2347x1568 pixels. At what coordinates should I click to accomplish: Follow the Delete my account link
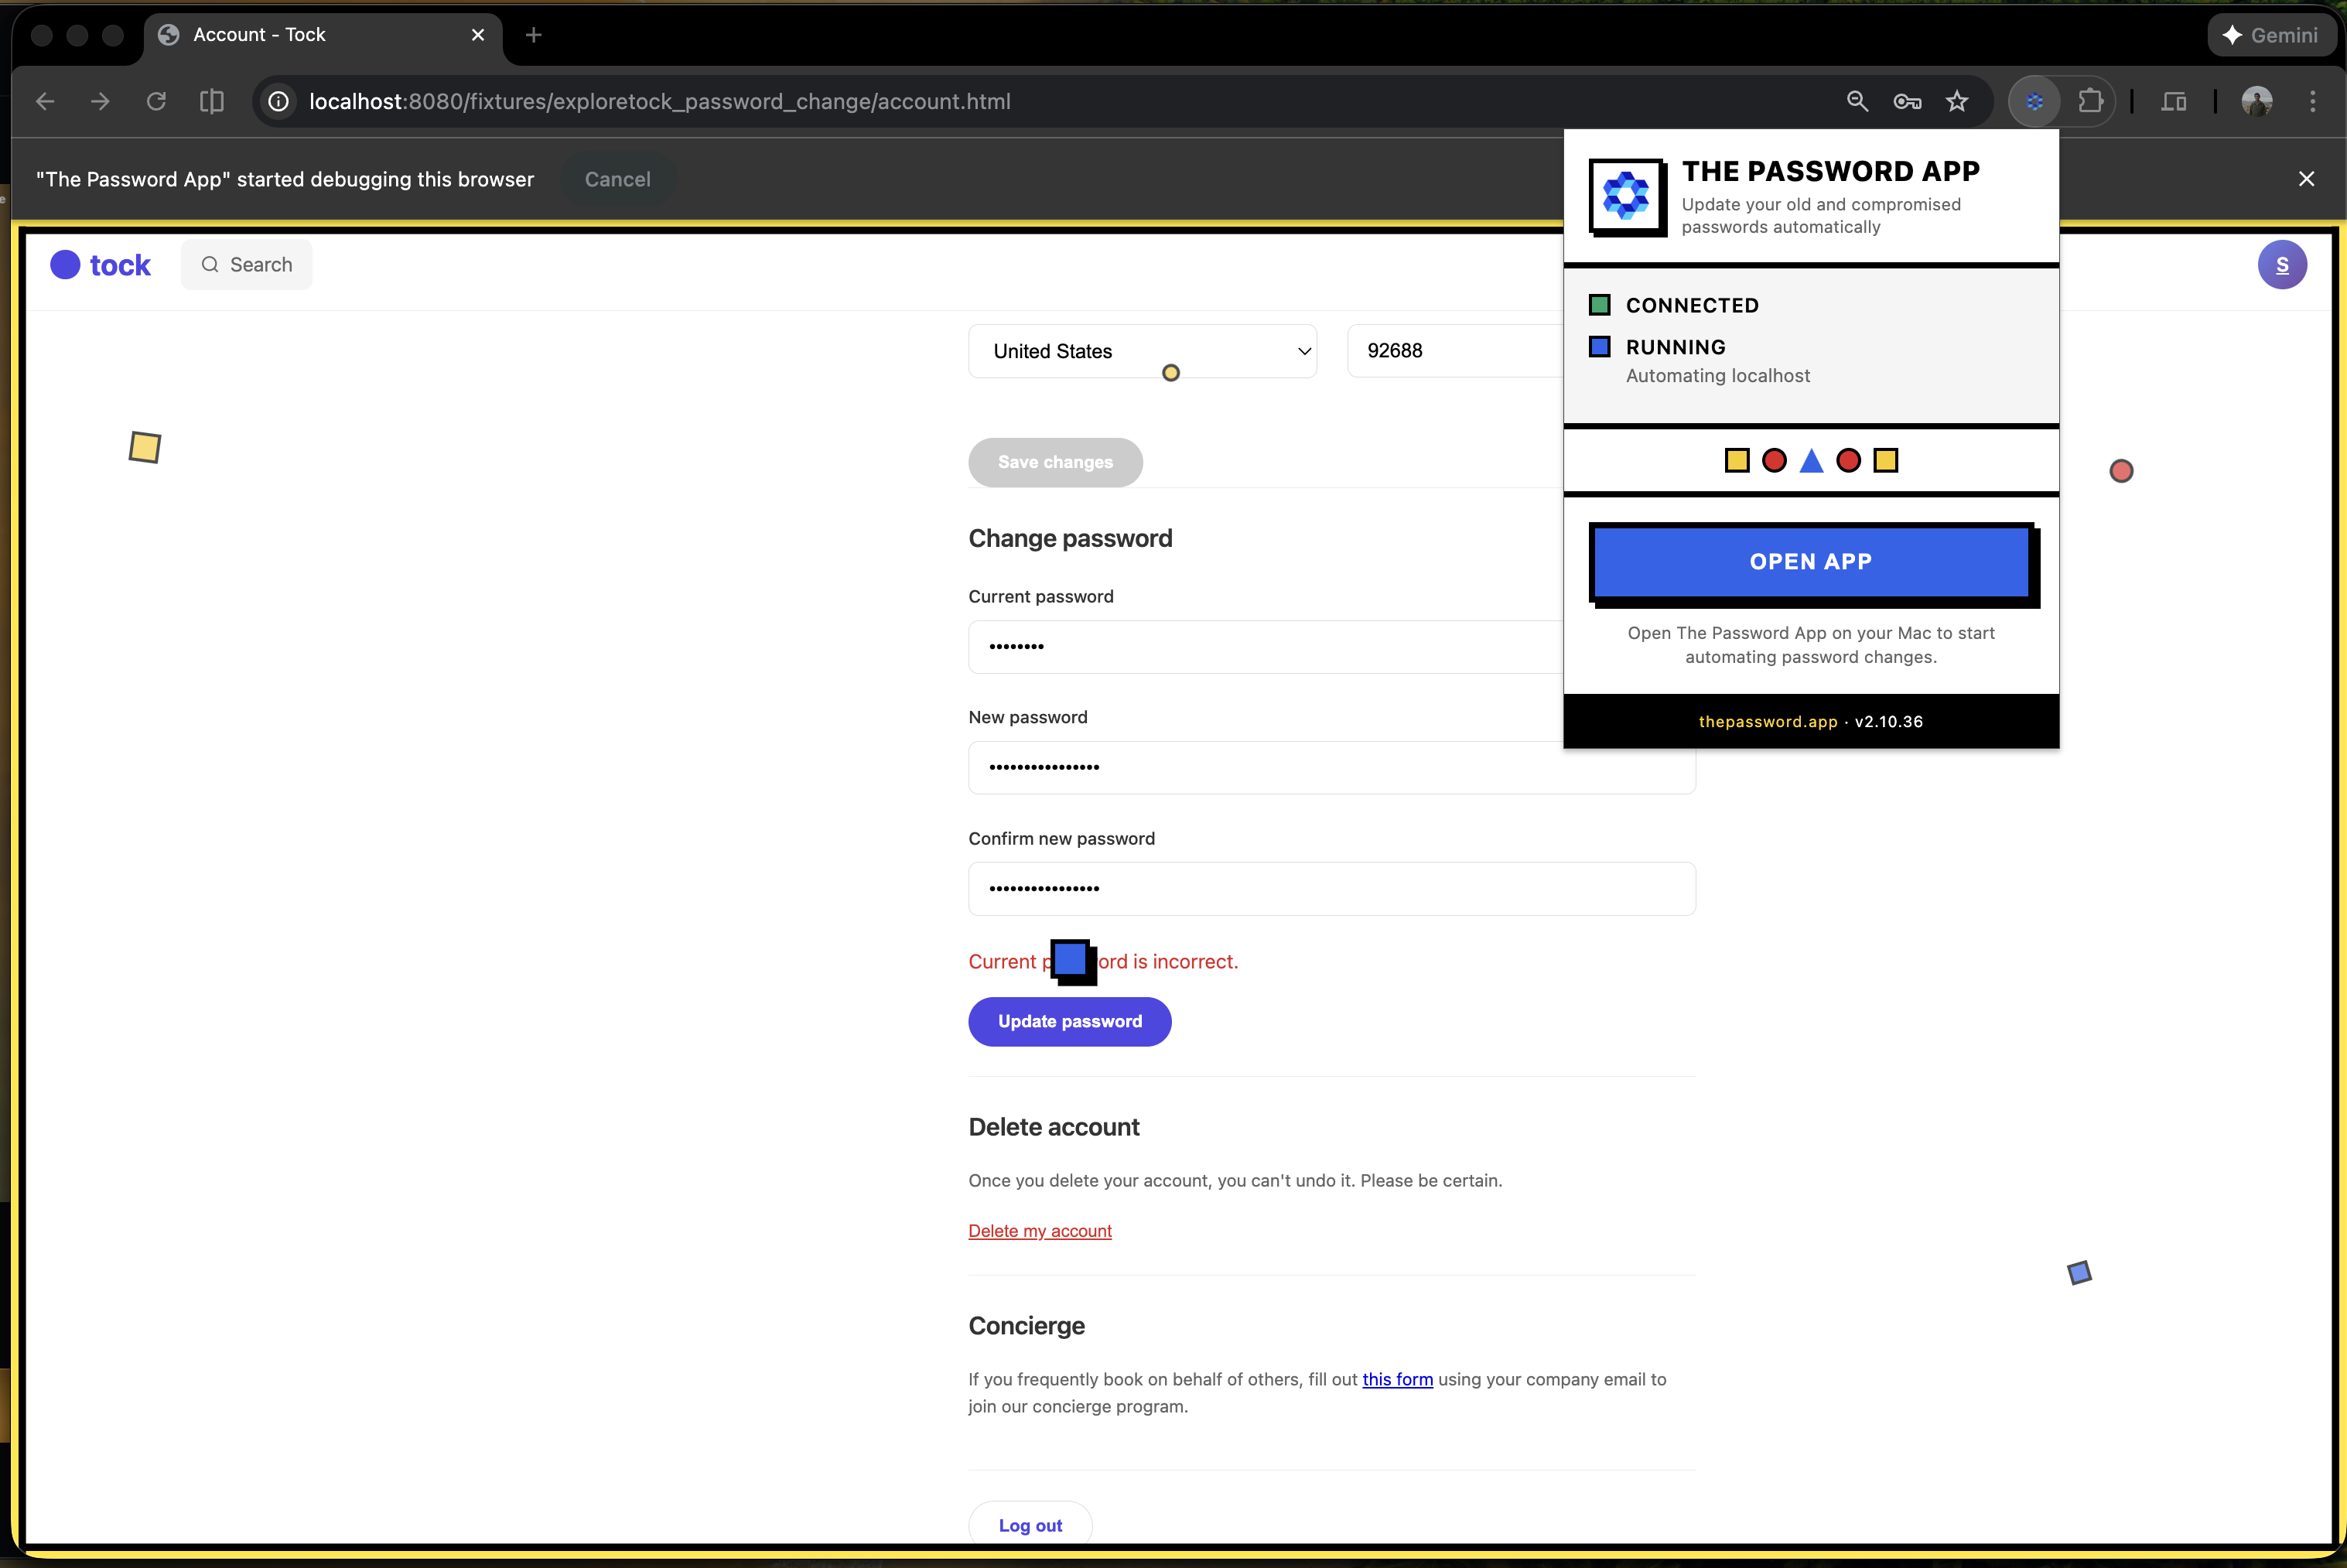(x=1039, y=1231)
